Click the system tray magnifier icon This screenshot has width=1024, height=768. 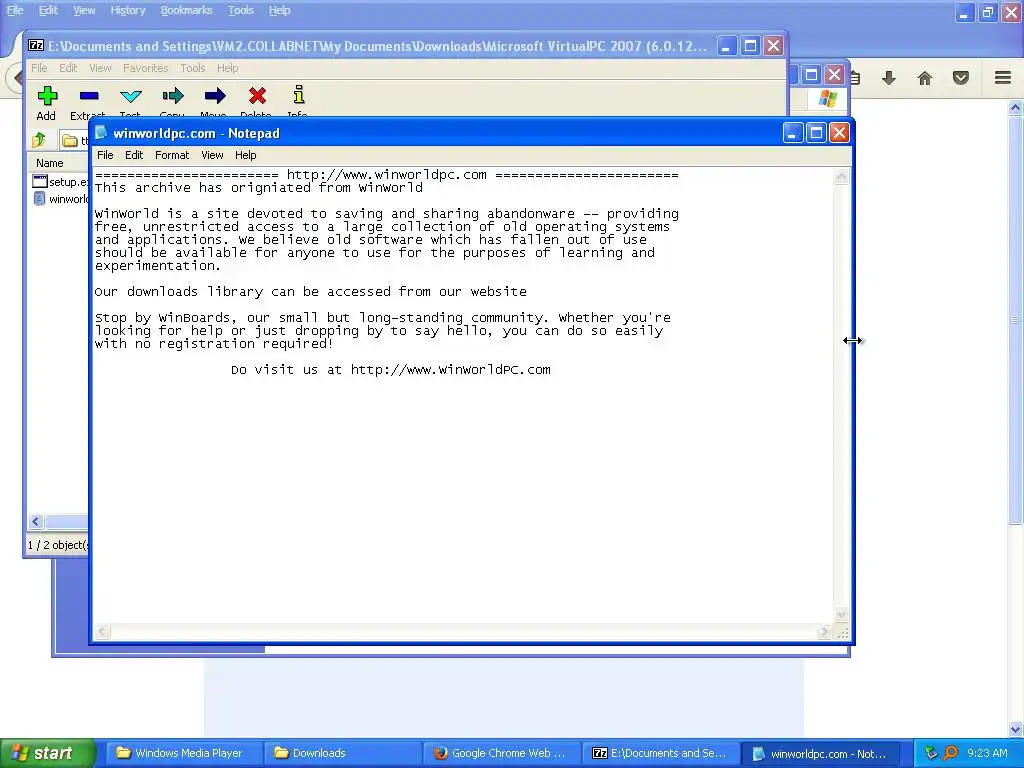(951, 753)
